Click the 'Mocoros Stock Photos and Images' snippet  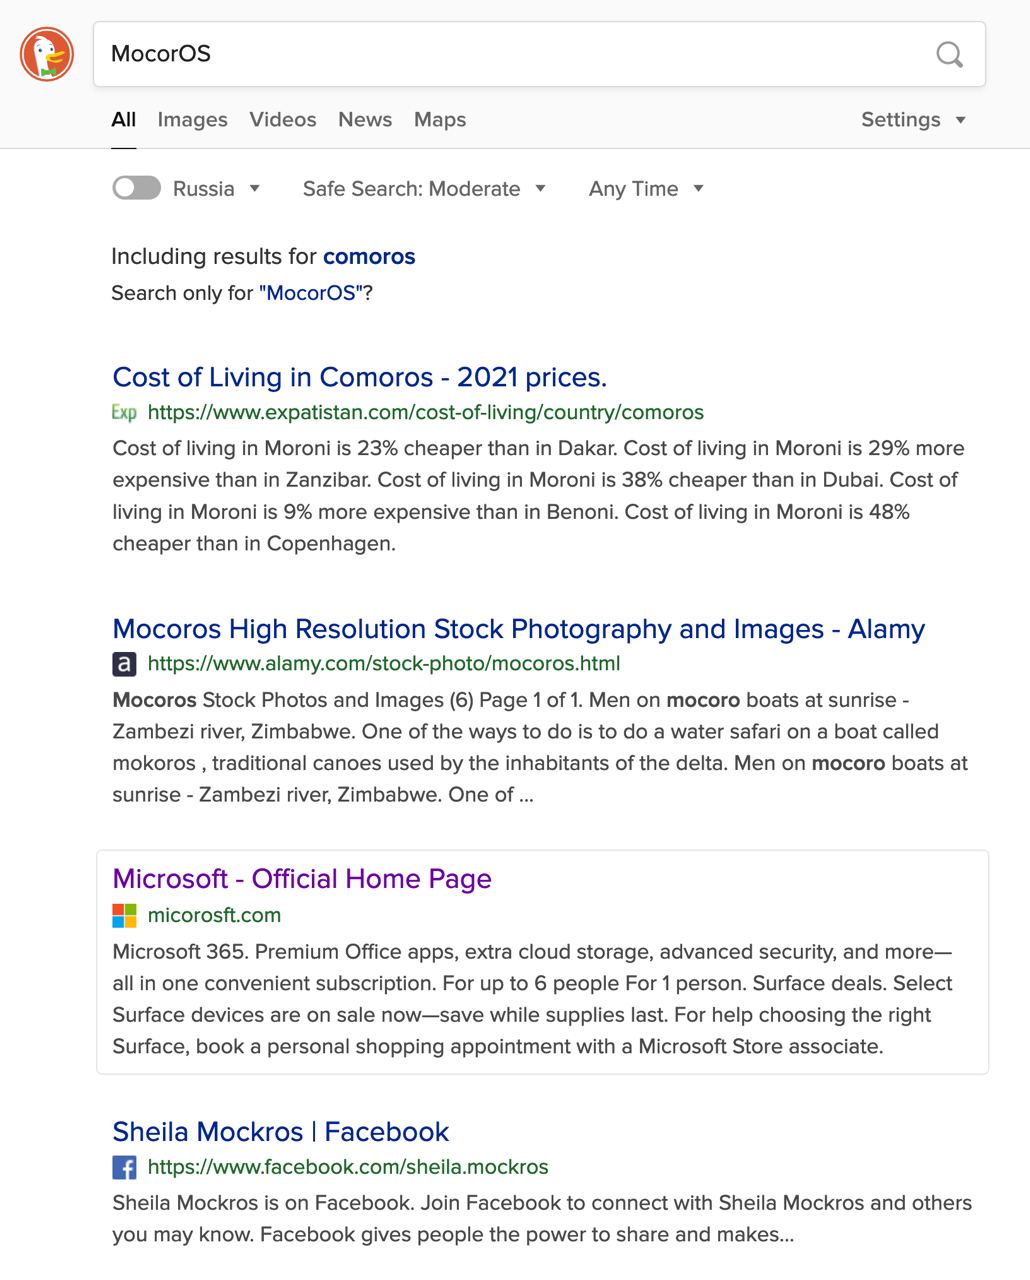click(x=540, y=747)
